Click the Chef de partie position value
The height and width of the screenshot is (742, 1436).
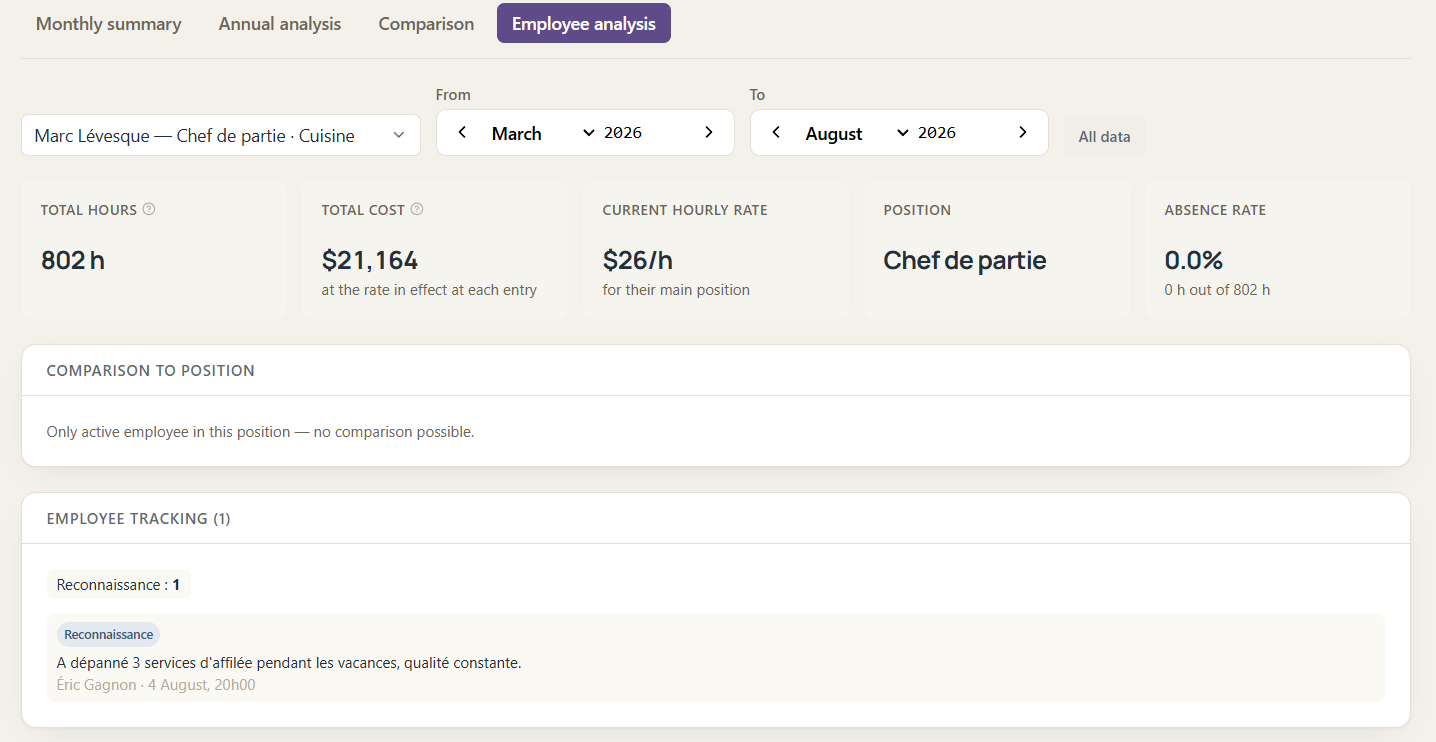tap(965, 261)
